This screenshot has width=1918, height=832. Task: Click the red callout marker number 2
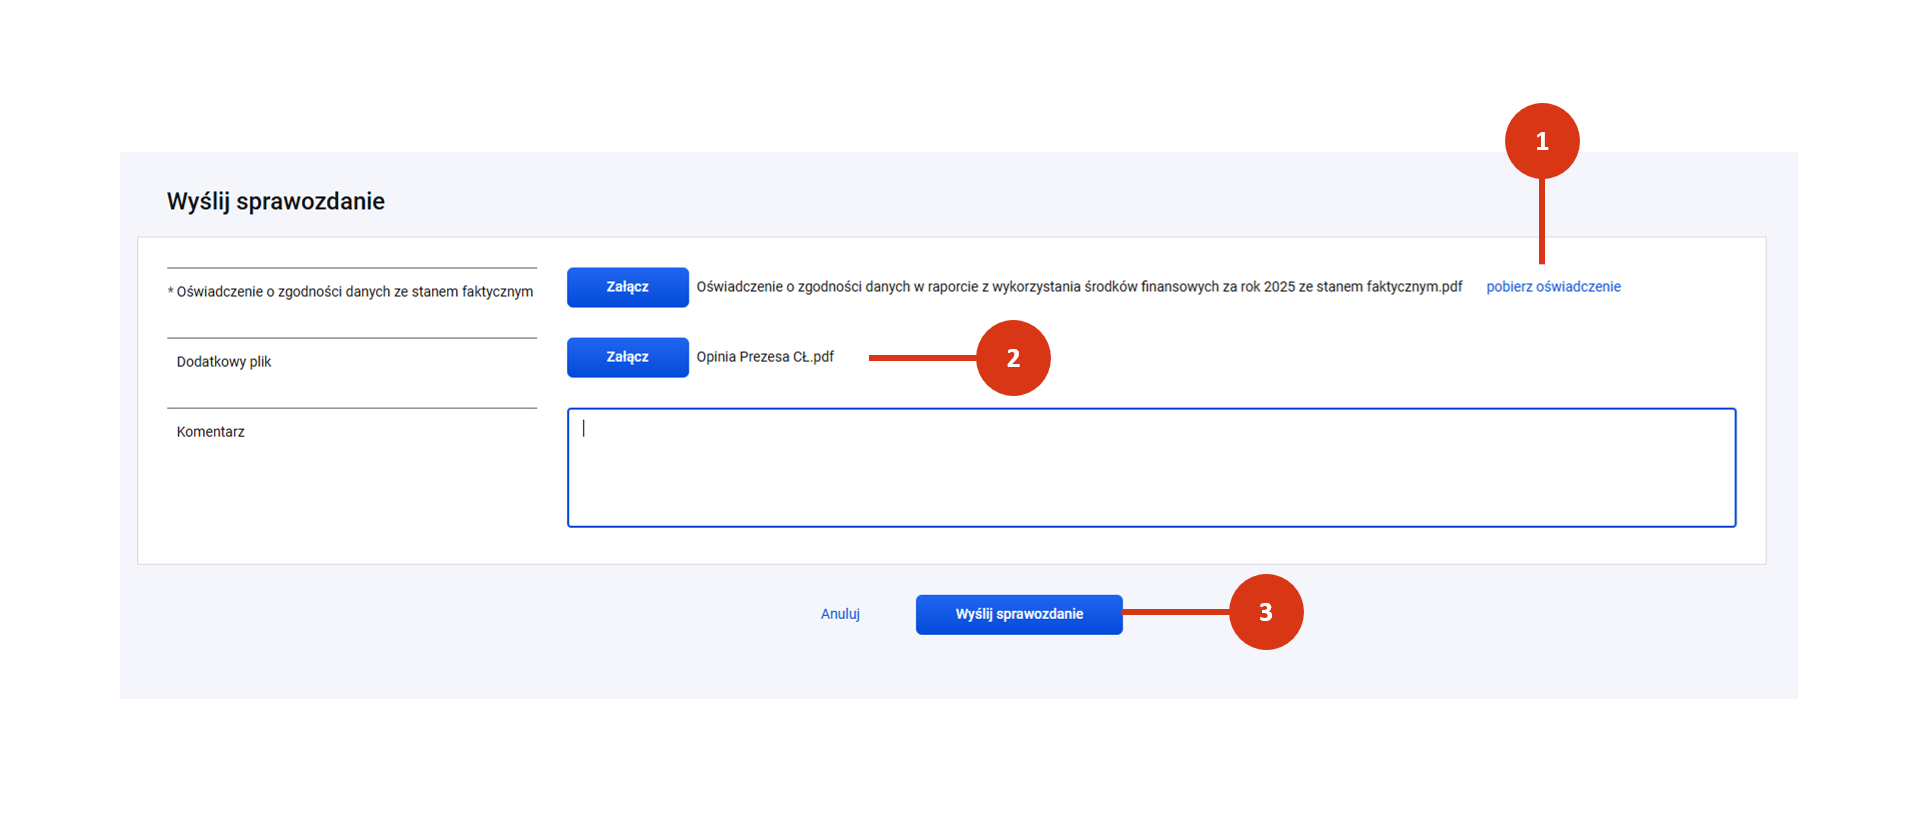(x=1013, y=358)
